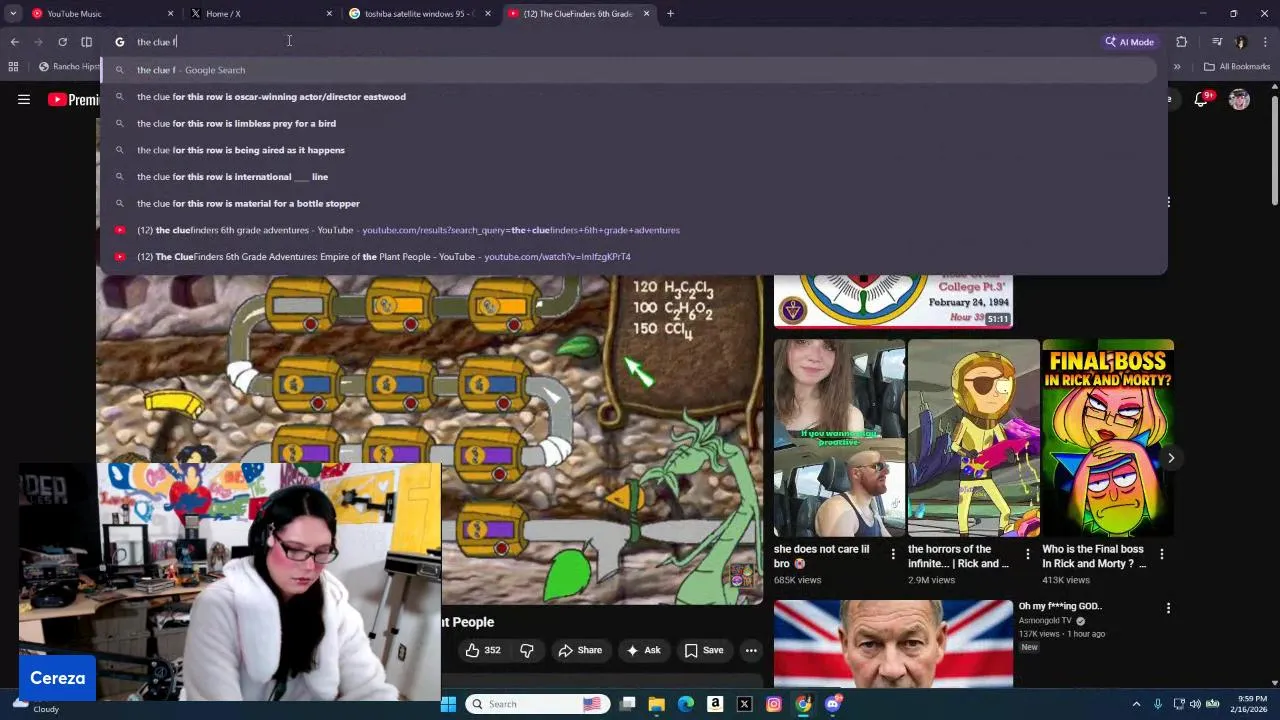
Task: Reload the current page
Action: pos(62,42)
